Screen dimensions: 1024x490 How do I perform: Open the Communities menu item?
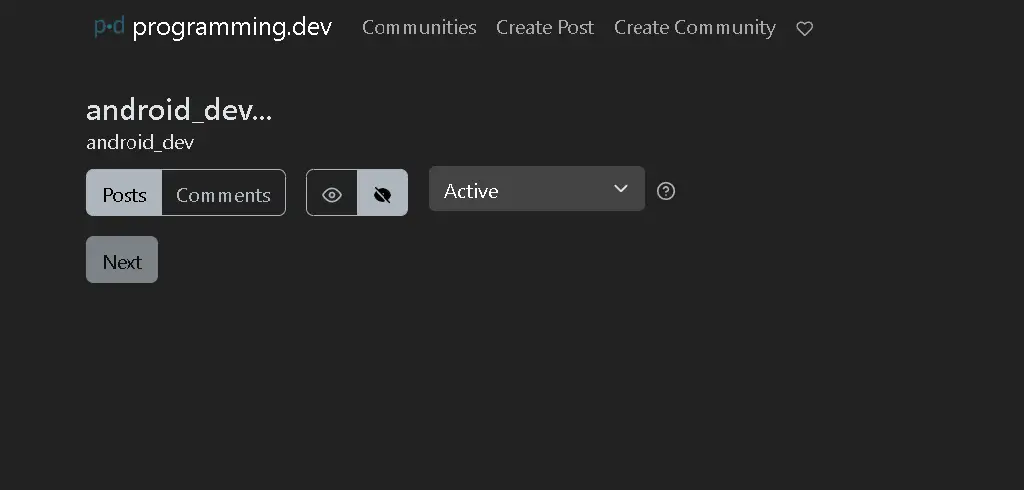[x=419, y=27]
